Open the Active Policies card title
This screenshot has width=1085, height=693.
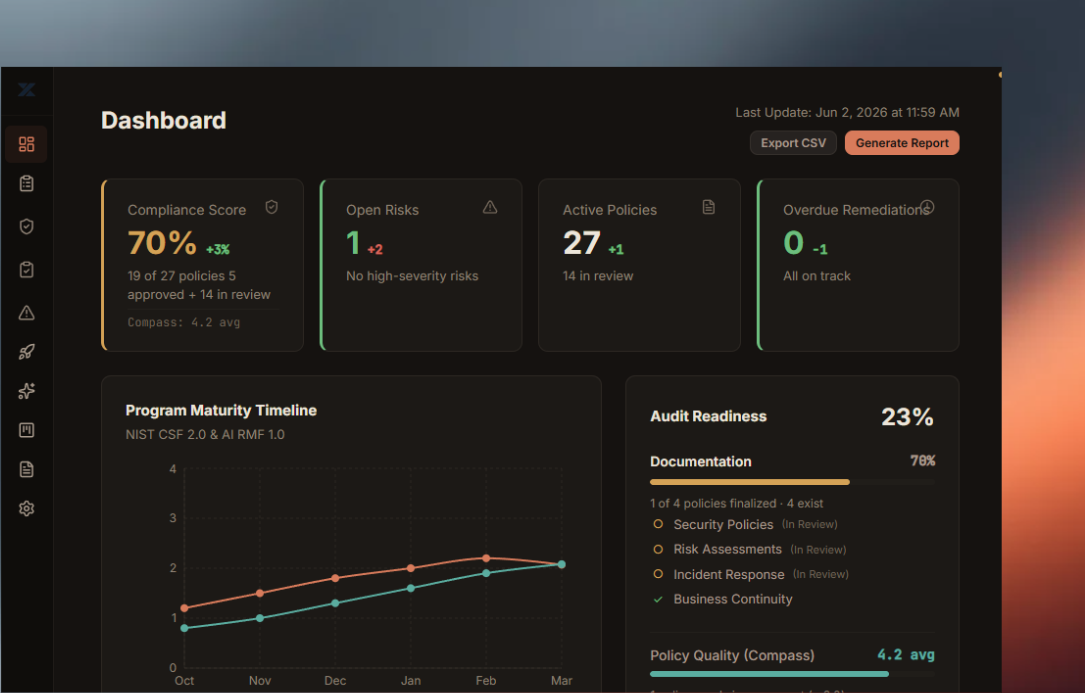(x=610, y=210)
